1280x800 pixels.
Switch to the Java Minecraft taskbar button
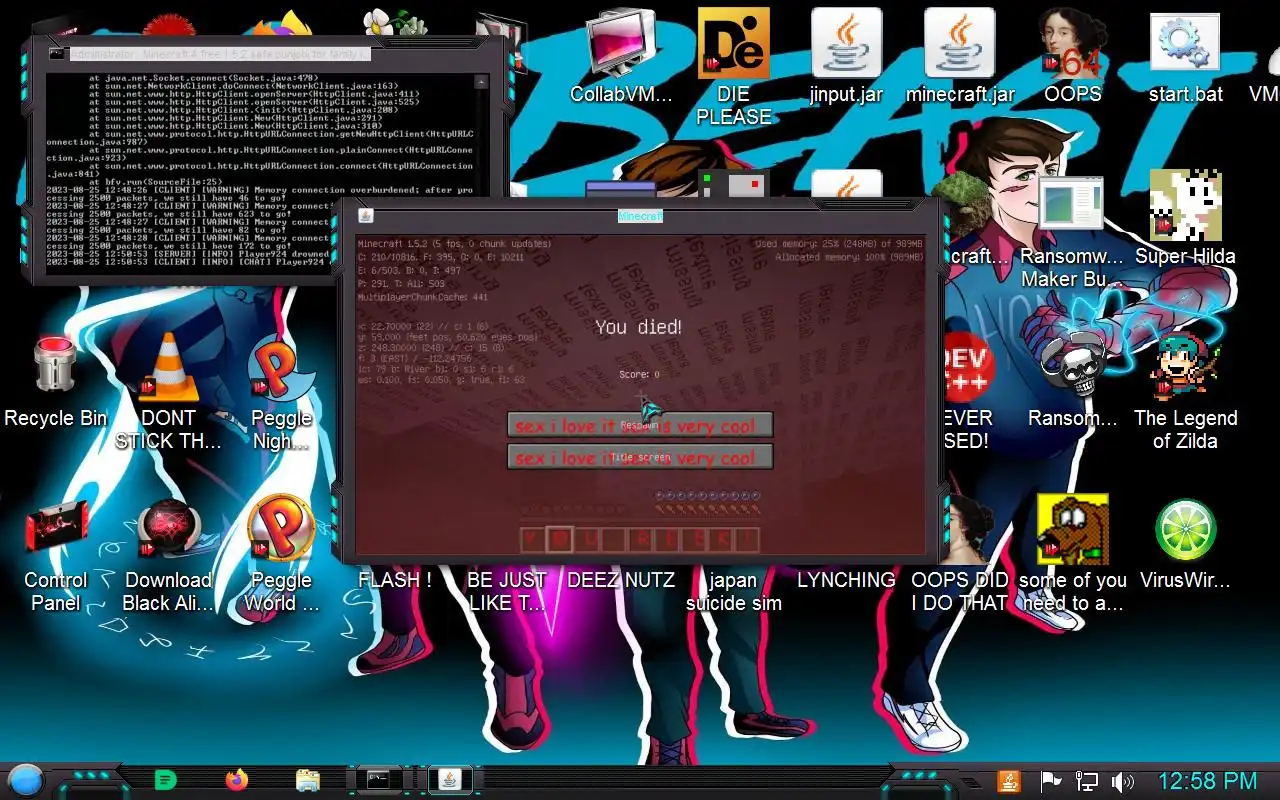pyautogui.click(x=450, y=780)
